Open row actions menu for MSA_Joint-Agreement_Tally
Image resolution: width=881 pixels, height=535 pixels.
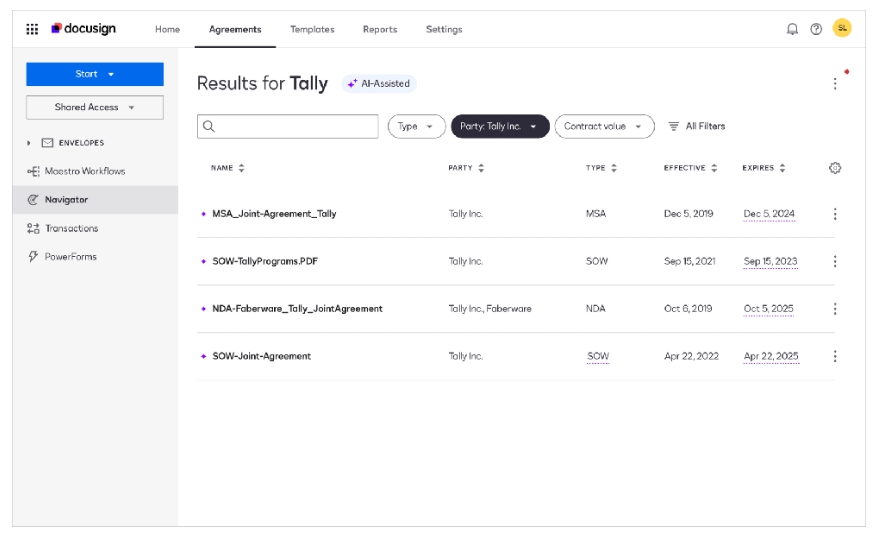click(835, 214)
